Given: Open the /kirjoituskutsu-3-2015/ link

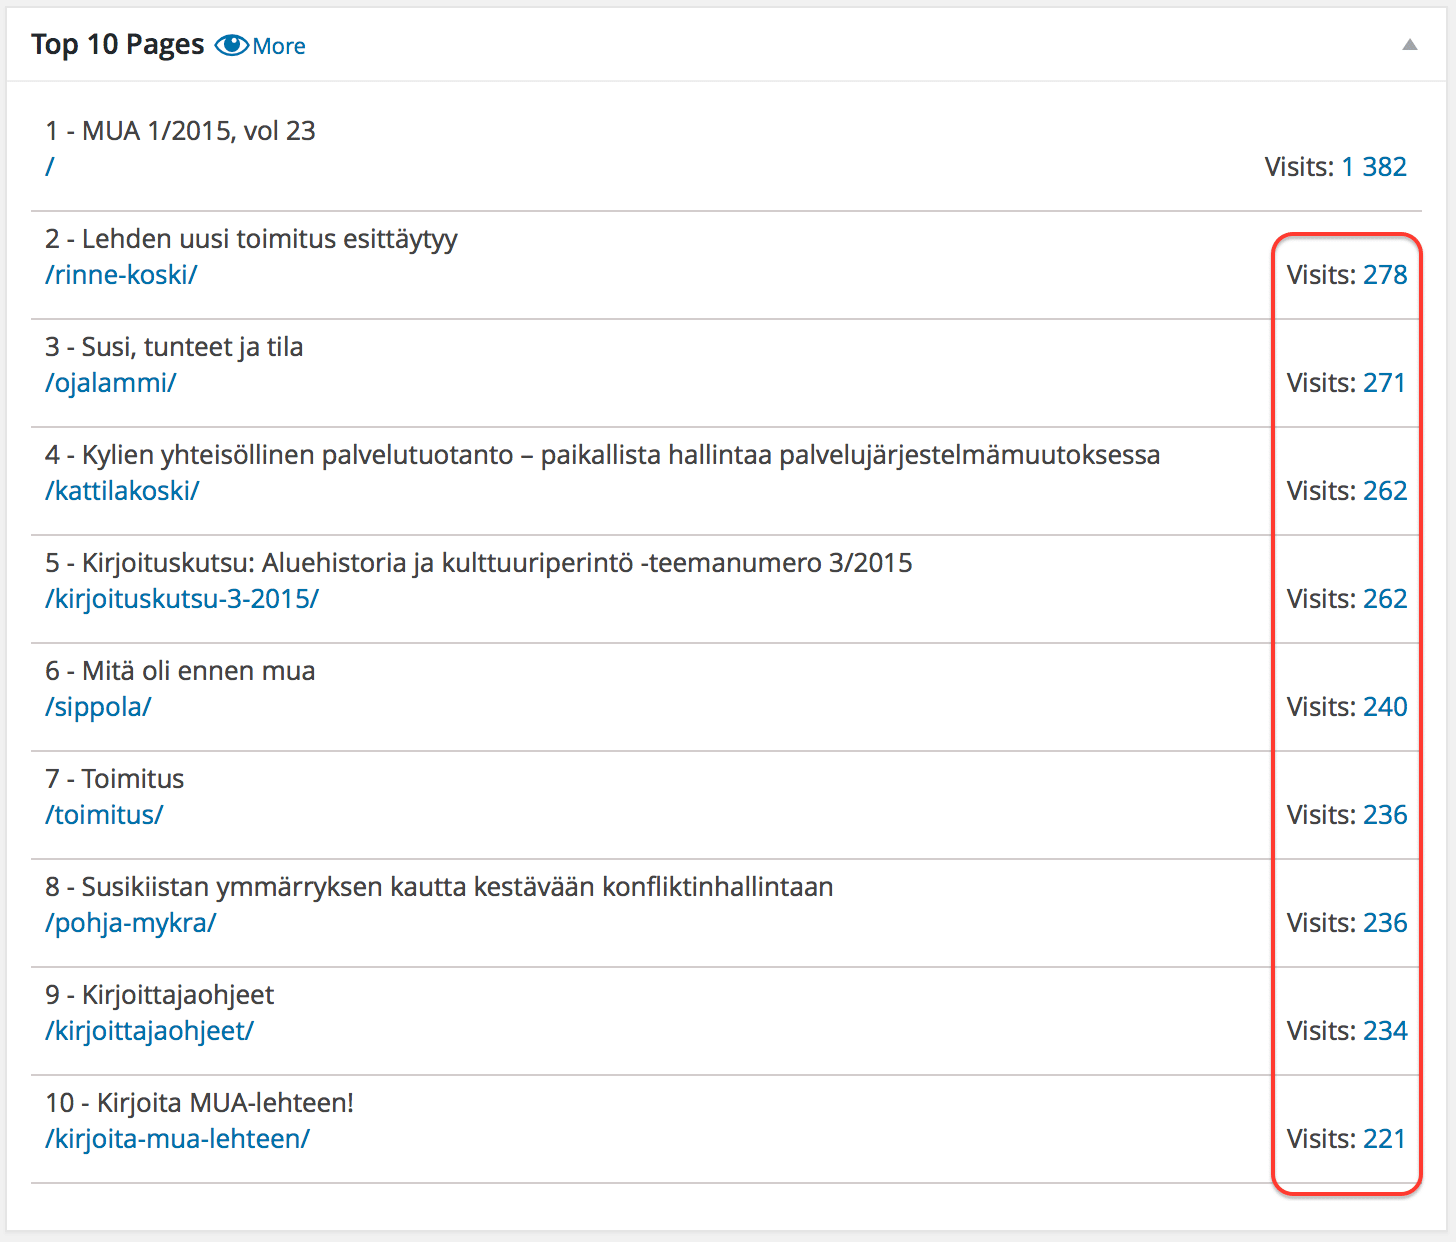Looking at the screenshot, I should [x=182, y=598].
